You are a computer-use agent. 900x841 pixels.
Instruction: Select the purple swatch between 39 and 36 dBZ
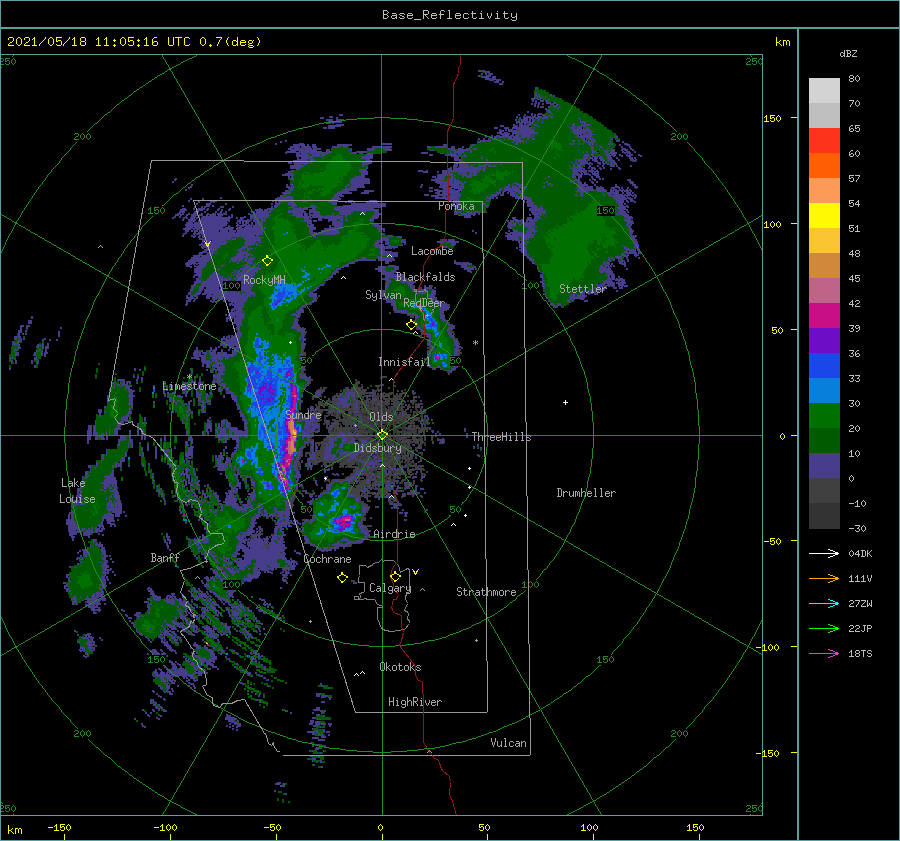point(824,341)
